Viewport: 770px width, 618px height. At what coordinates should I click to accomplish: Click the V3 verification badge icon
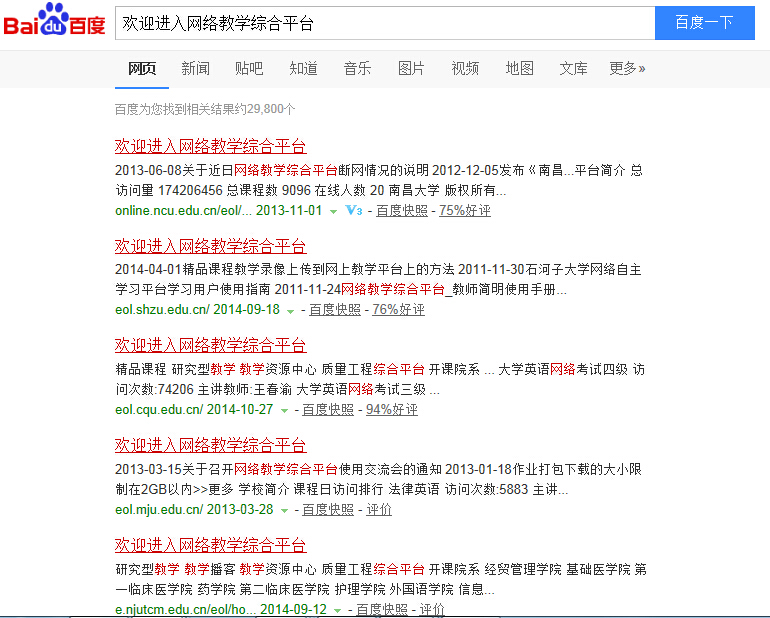coord(354,211)
